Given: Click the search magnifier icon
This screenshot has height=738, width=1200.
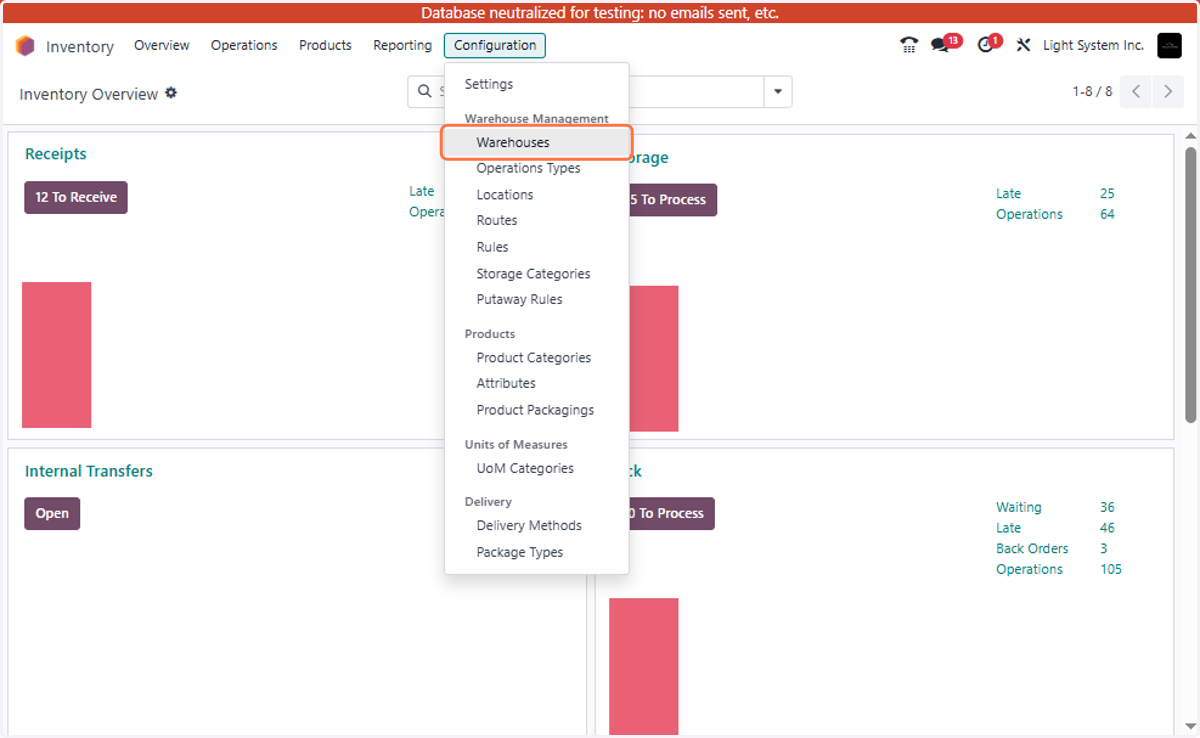Looking at the screenshot, I should [425, 91].
